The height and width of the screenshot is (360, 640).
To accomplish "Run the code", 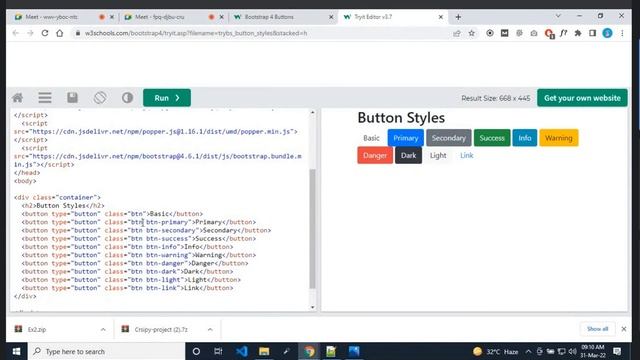I will pyautogui.click(x=167, y=98).
